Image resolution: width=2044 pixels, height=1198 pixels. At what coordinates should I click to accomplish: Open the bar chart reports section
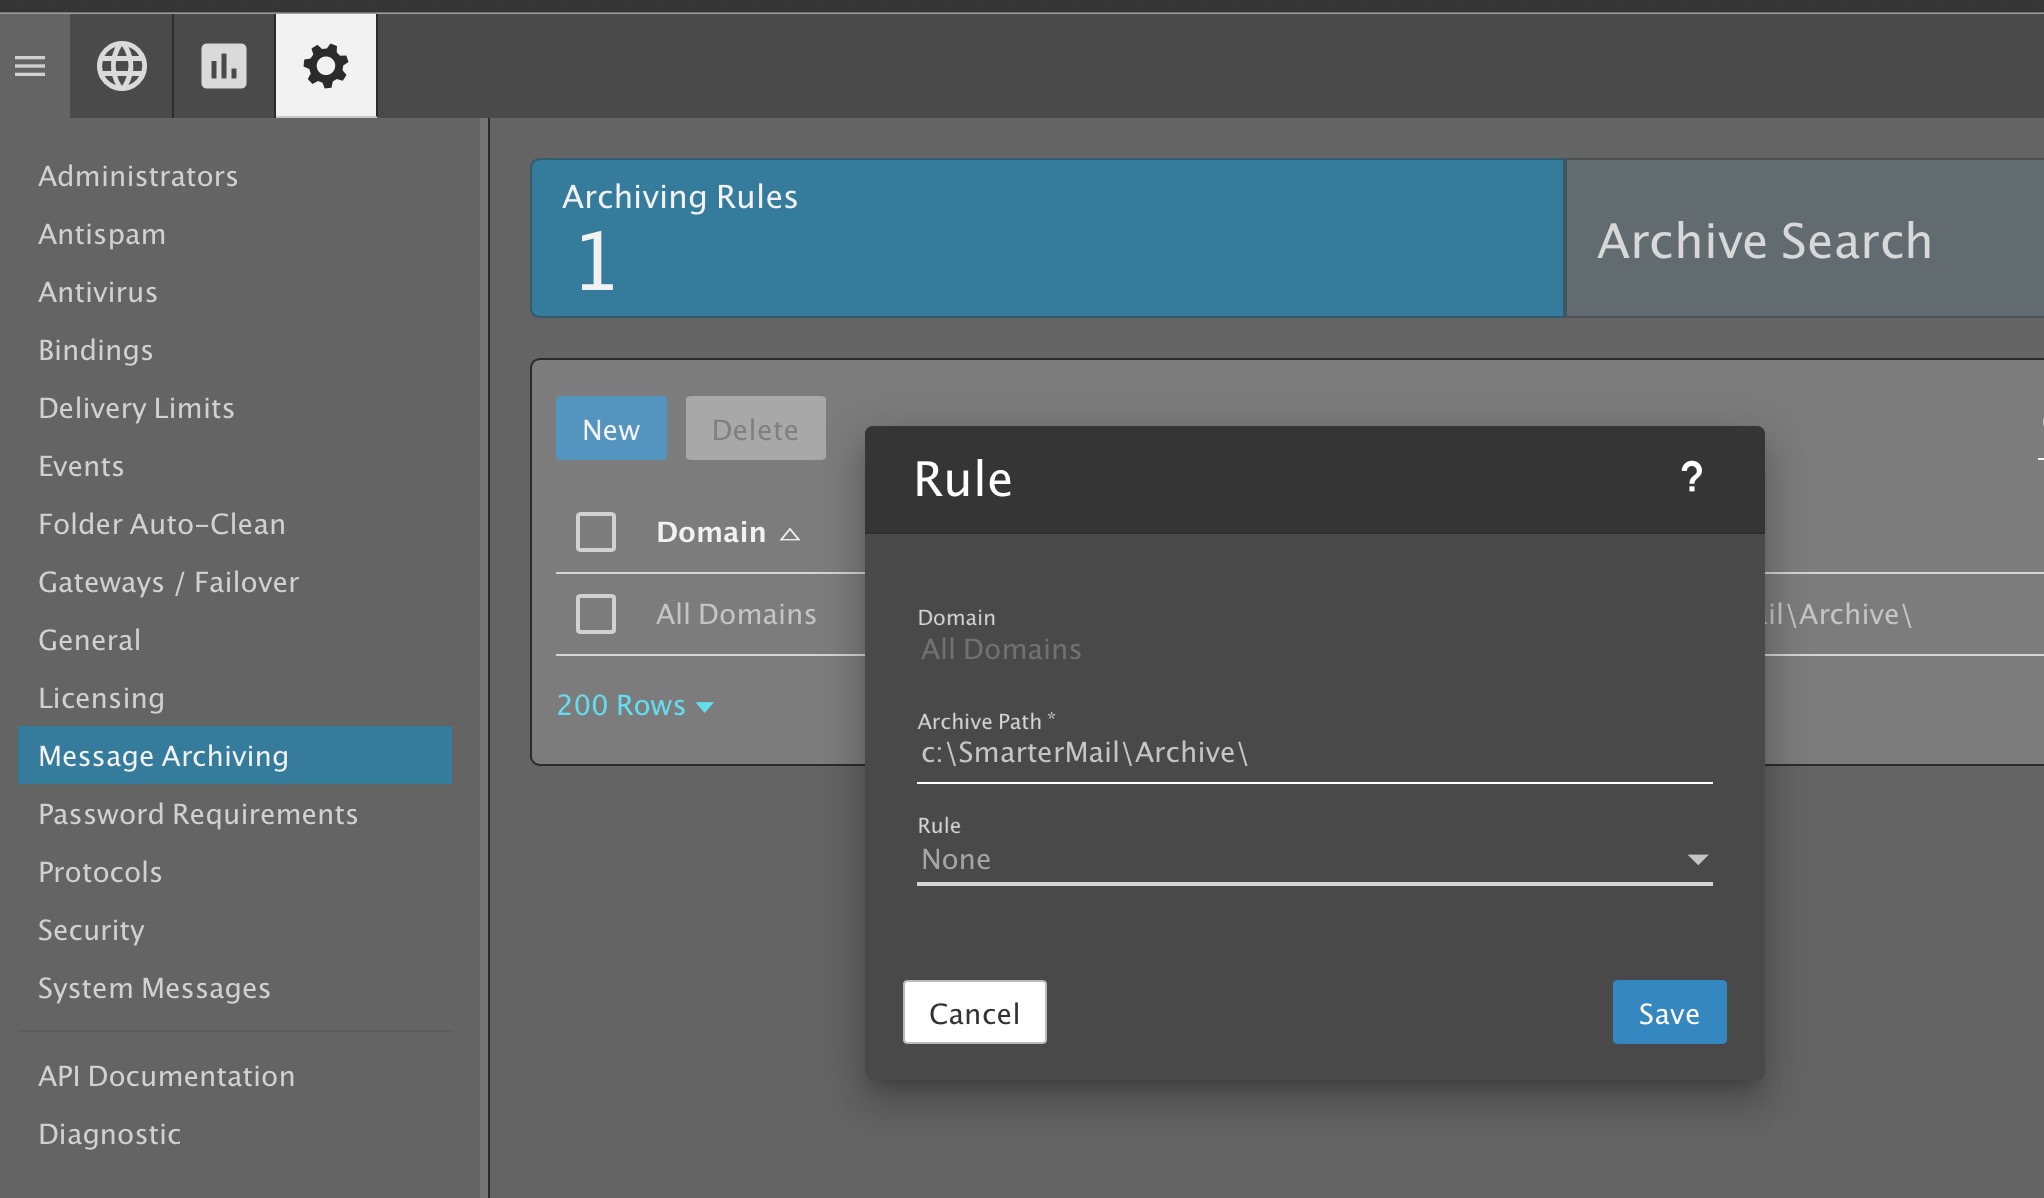pos(224,66)
